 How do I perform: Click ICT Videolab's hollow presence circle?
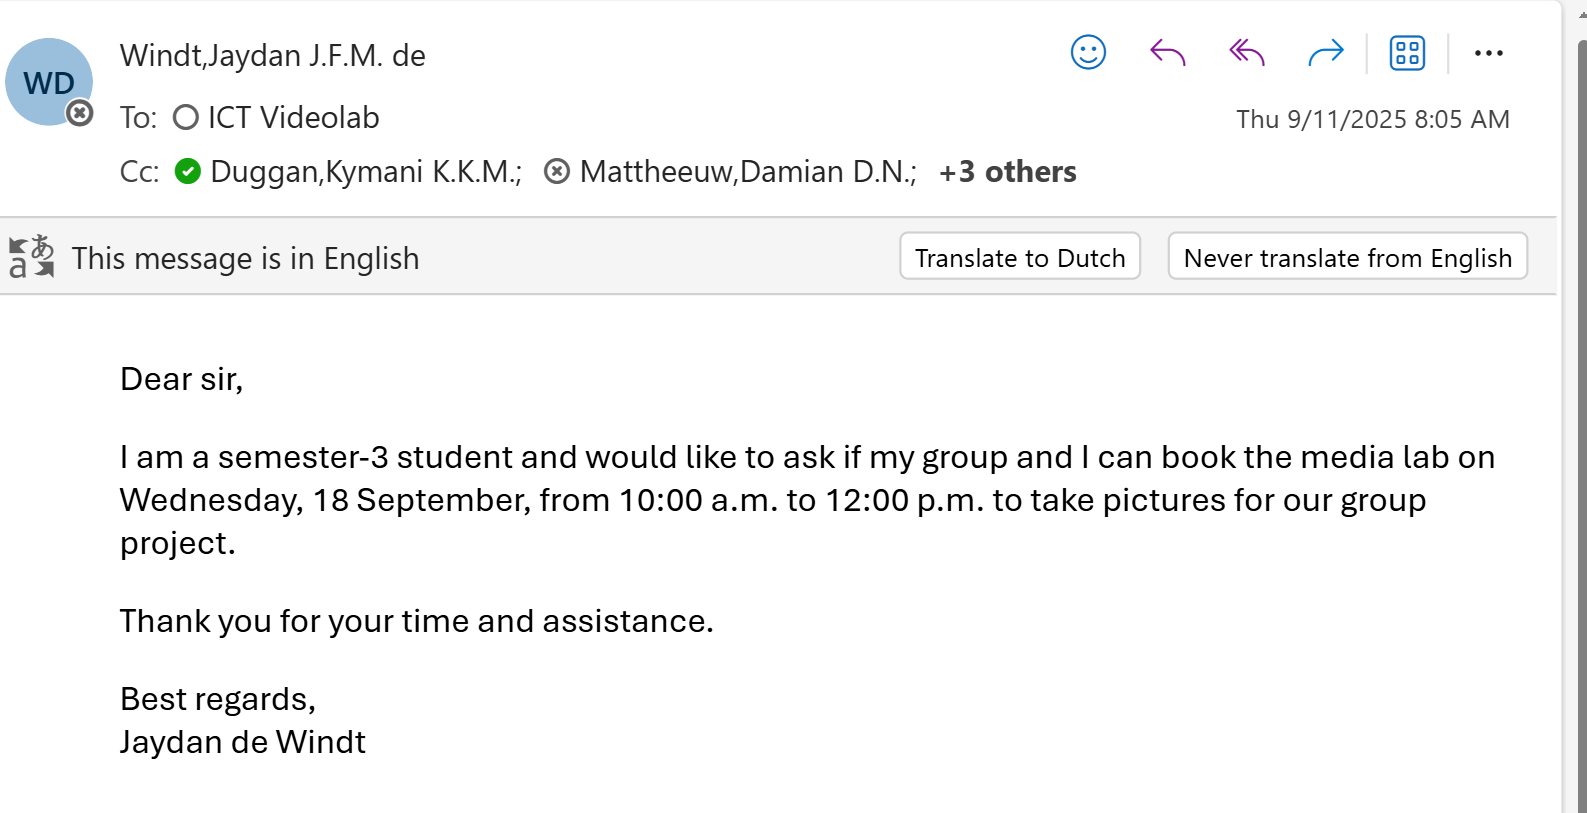pyautogui.click(x=185, y=117)
